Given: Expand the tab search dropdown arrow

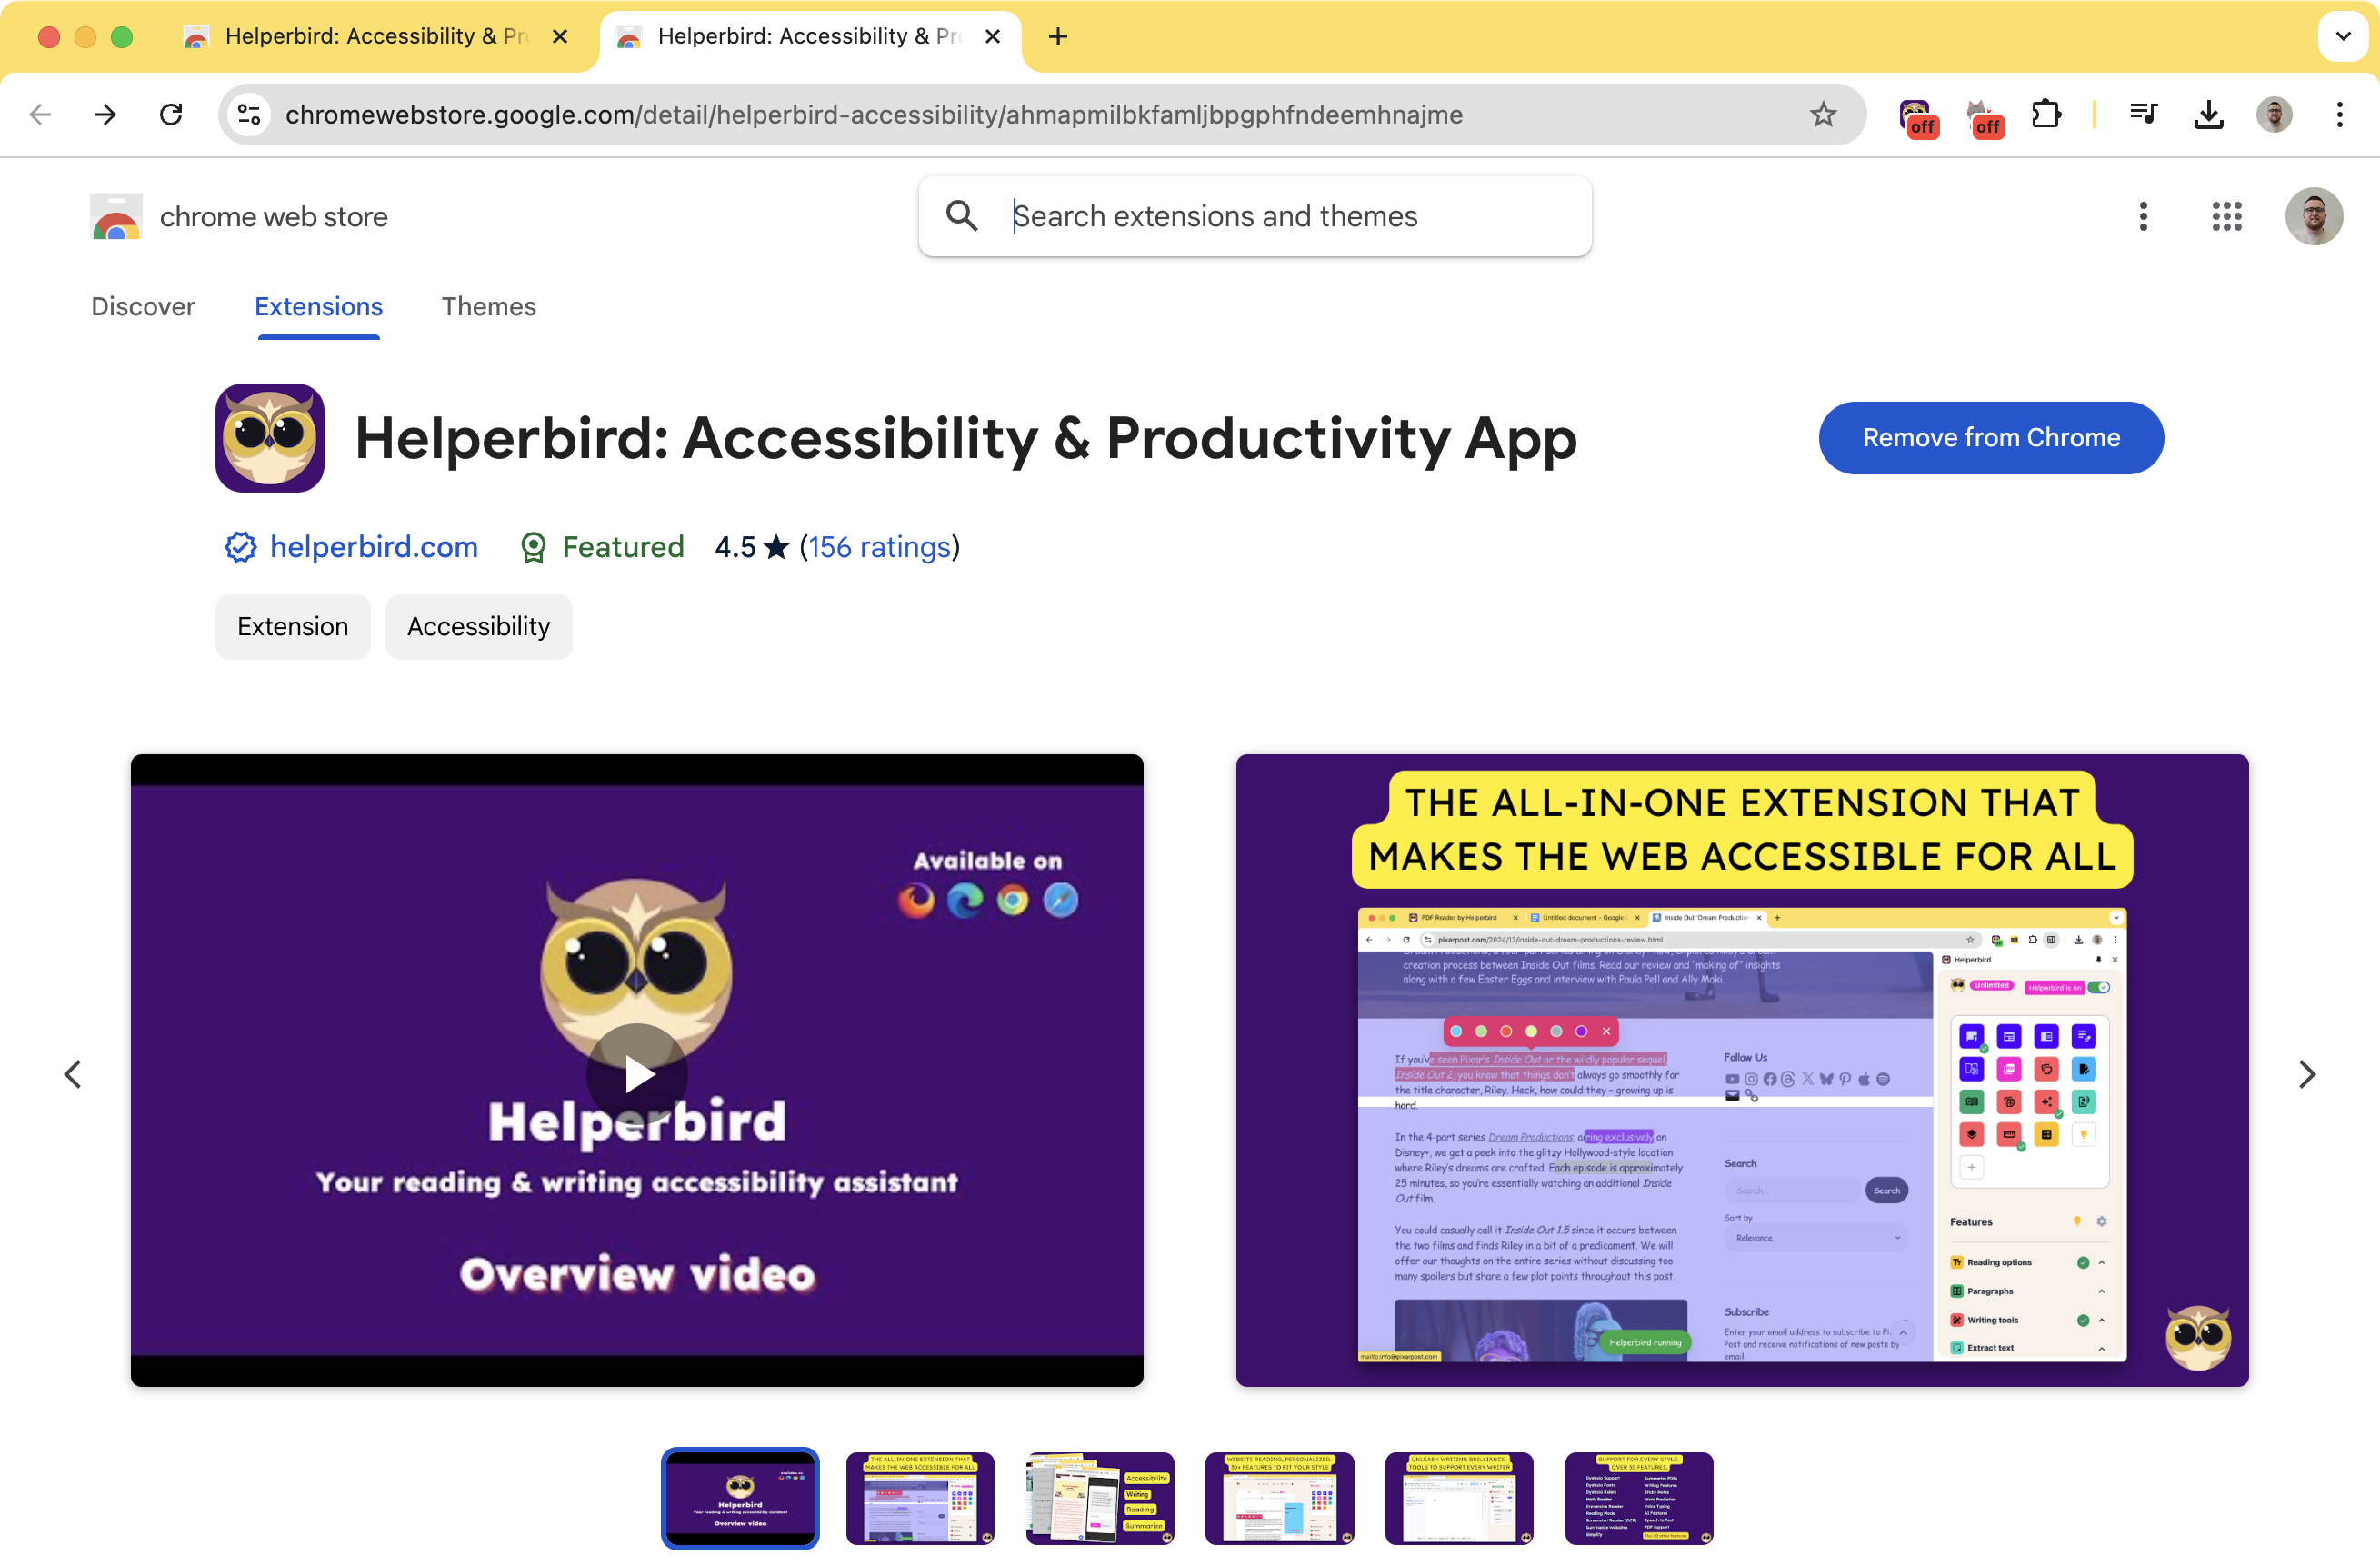Looking at the screenshot, I should (x=2342, y=37).
